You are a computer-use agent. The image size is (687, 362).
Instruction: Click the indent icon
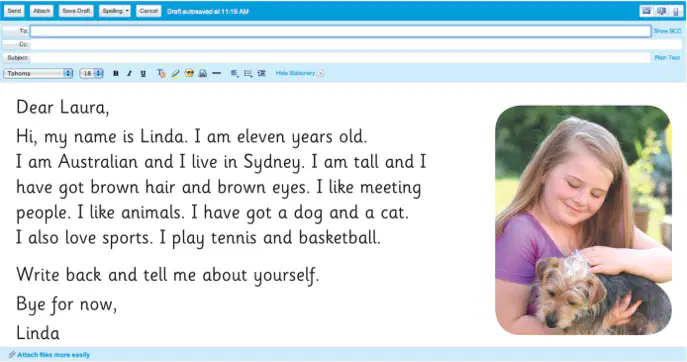point(262,73)
